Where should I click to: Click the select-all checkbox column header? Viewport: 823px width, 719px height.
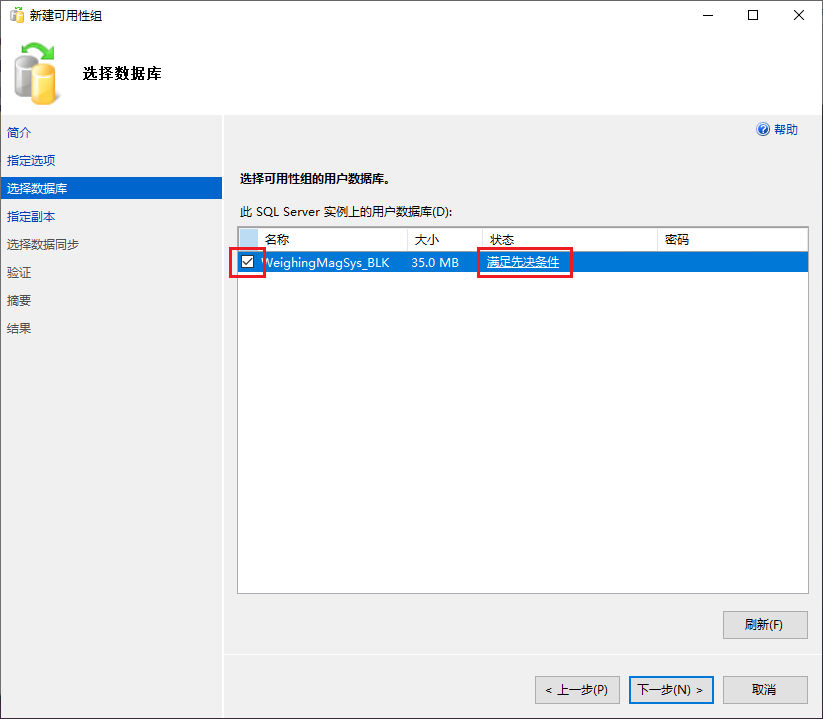(x=248, y=240)
